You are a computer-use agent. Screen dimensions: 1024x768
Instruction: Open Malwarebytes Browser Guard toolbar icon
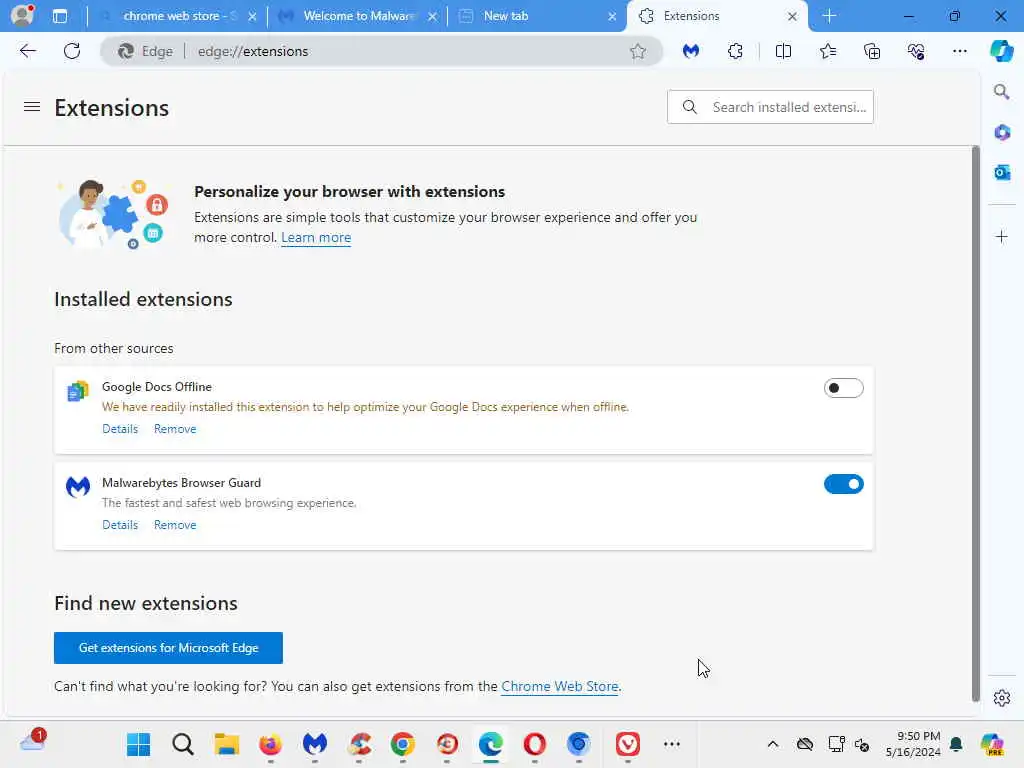click(691, 51)
